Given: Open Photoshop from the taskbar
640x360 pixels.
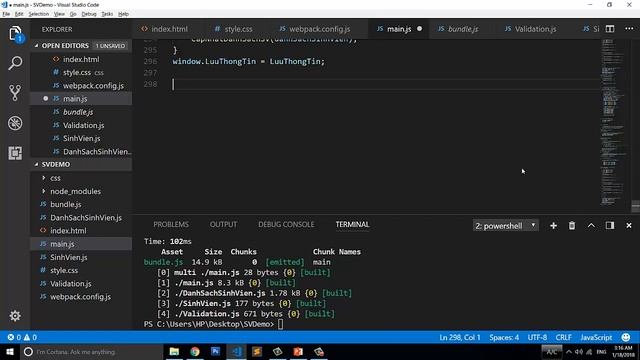Looking at the screenshot, I should pyautogui.click(x=216, y=351).
